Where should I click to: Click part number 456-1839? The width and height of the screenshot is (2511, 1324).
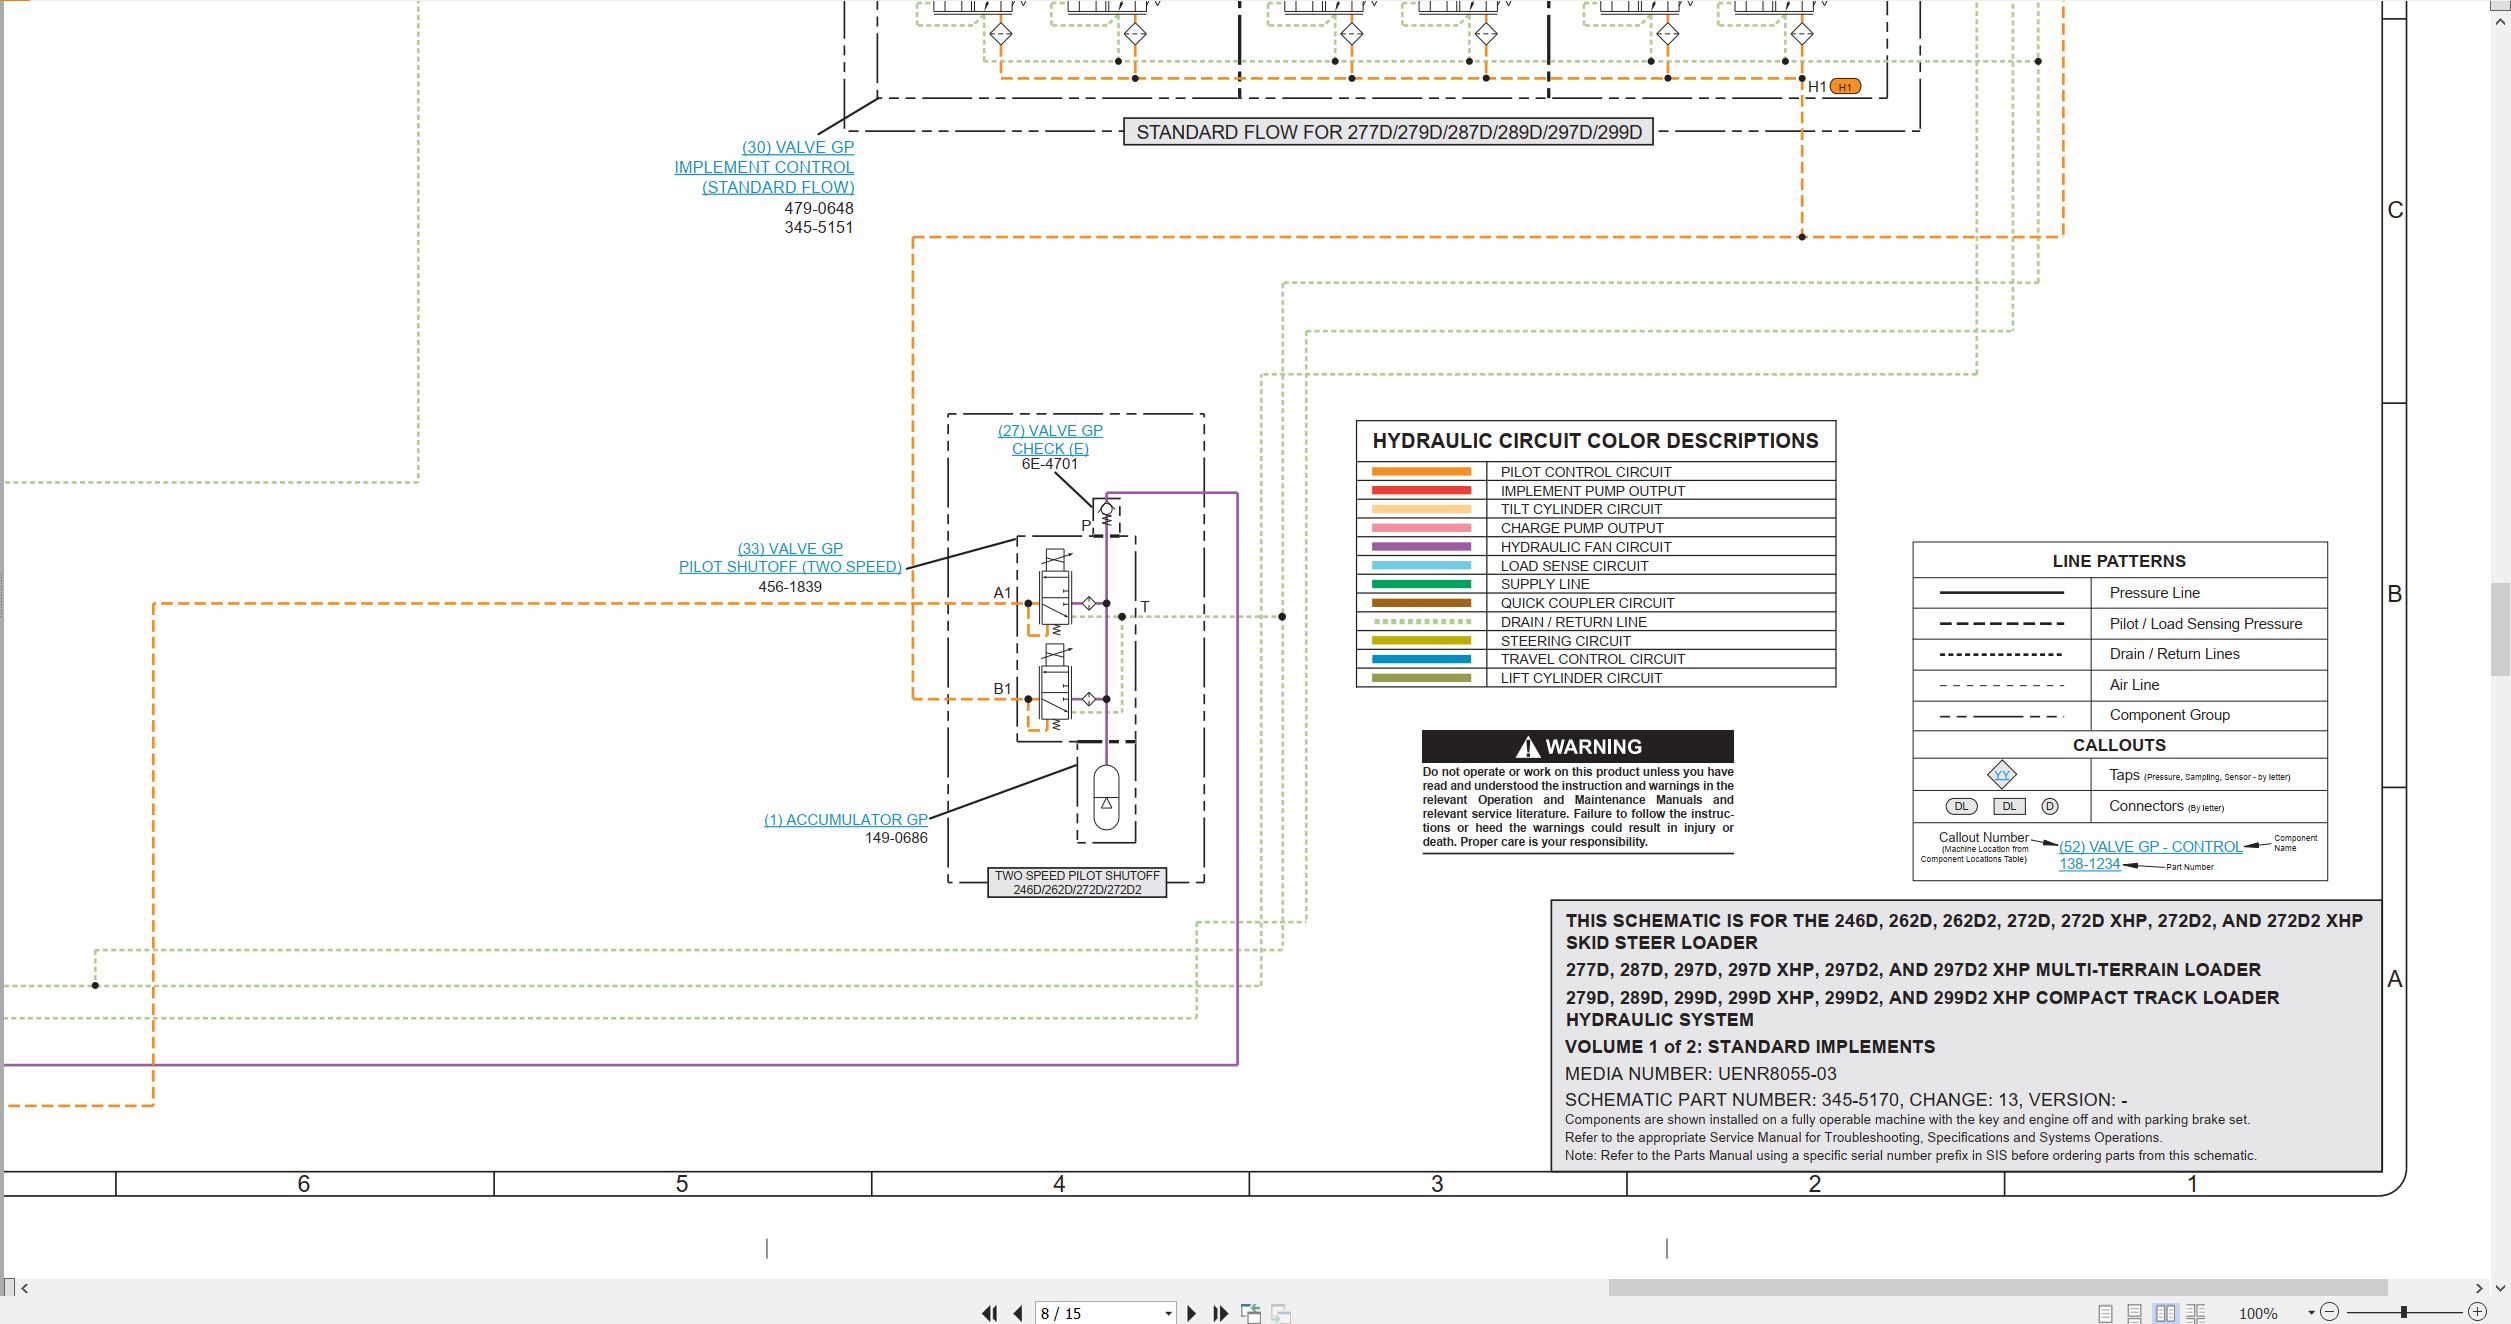790,587
